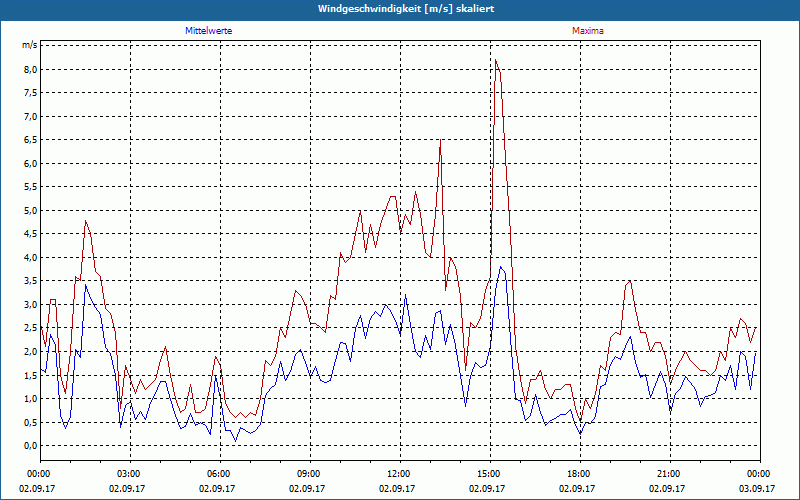Image resolution: width=800 pixels, height=500 pixels.
Task: Click the 7,0 y-axis value
Action: pyautogui.click(x=31, y=116)
